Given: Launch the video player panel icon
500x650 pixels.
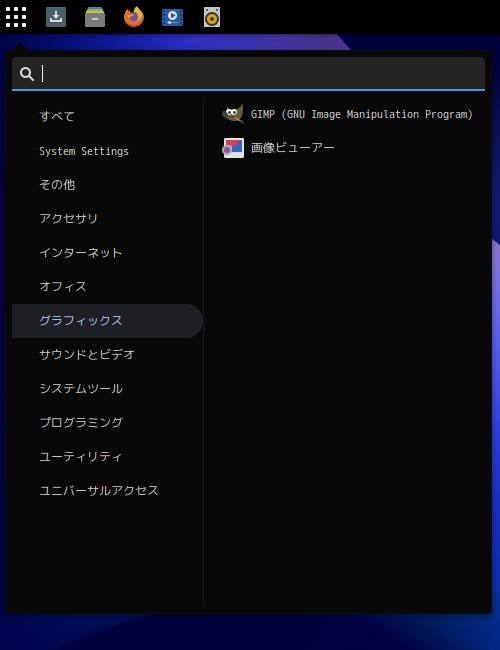Looking at the screenshot, I should [172, 17].
